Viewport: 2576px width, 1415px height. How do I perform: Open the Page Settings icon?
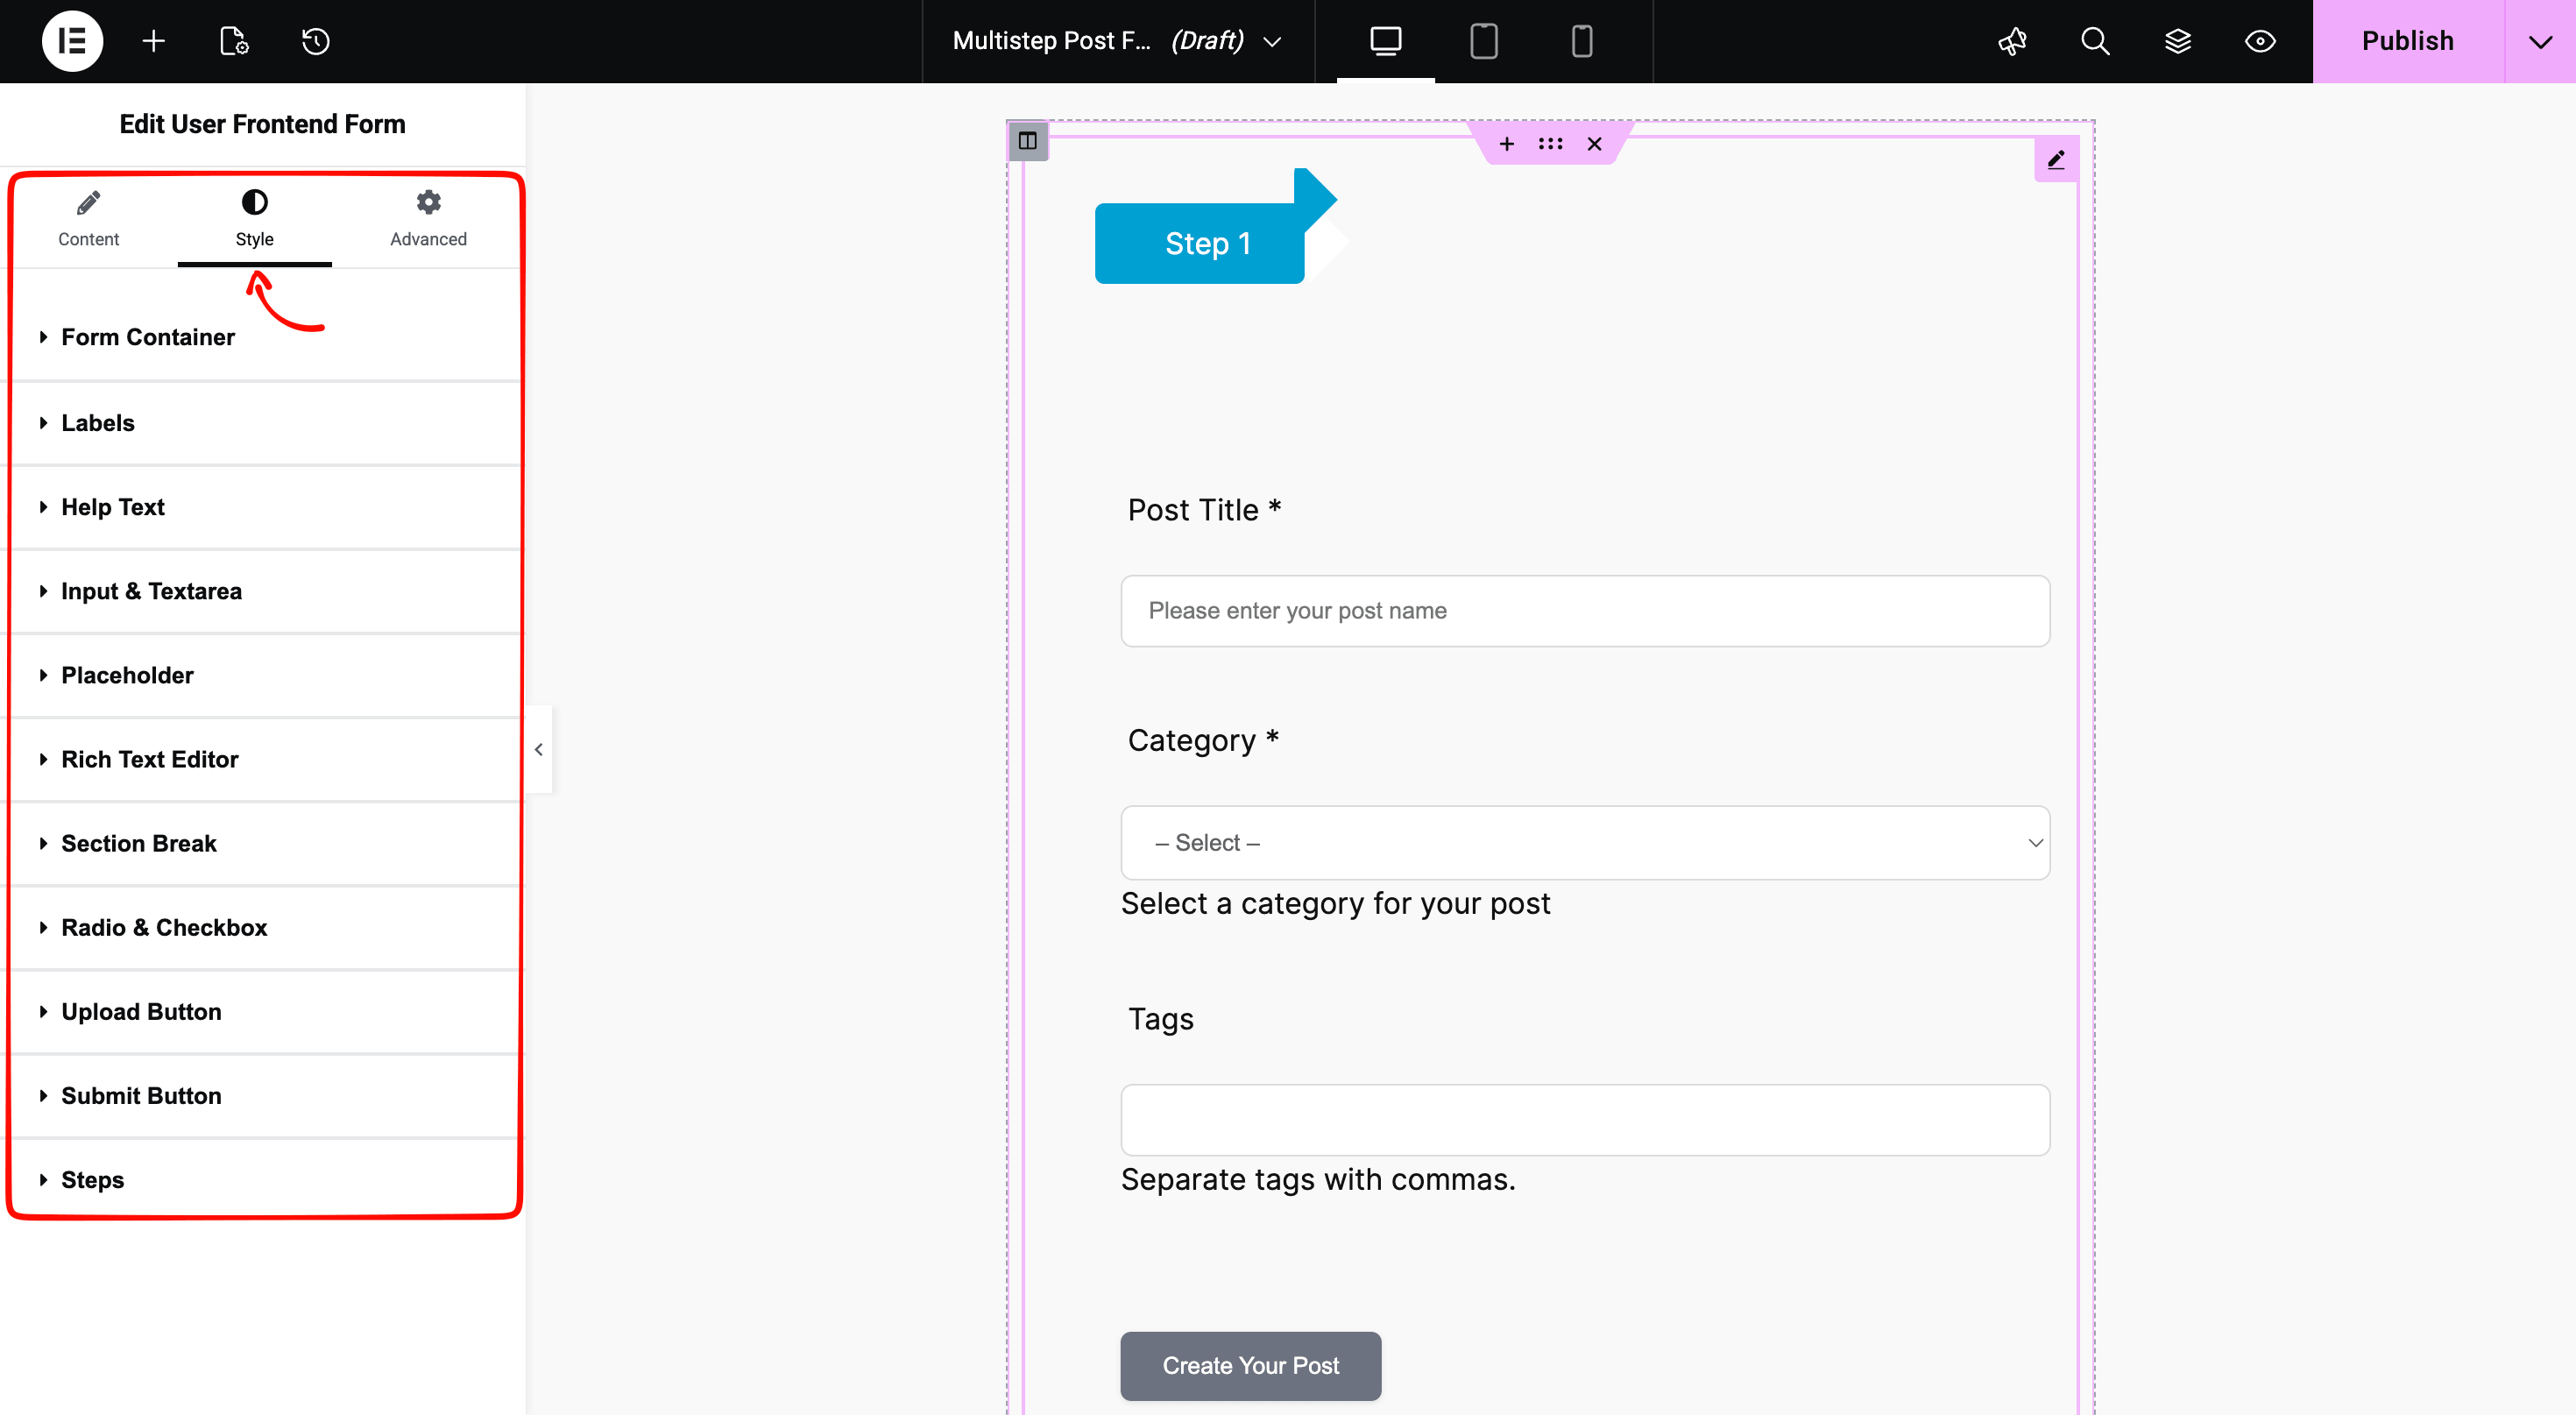234,41
